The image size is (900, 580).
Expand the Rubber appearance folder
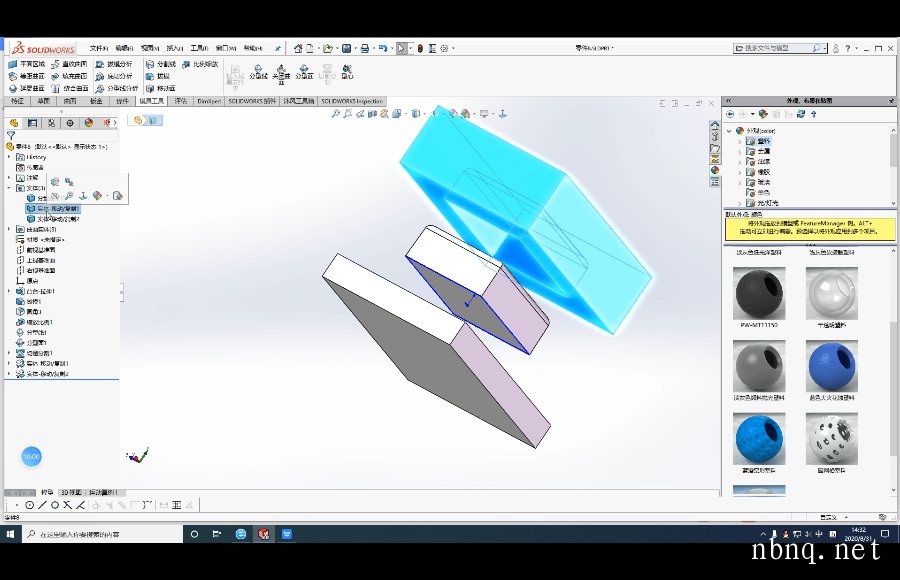click(x=740, y=172)
